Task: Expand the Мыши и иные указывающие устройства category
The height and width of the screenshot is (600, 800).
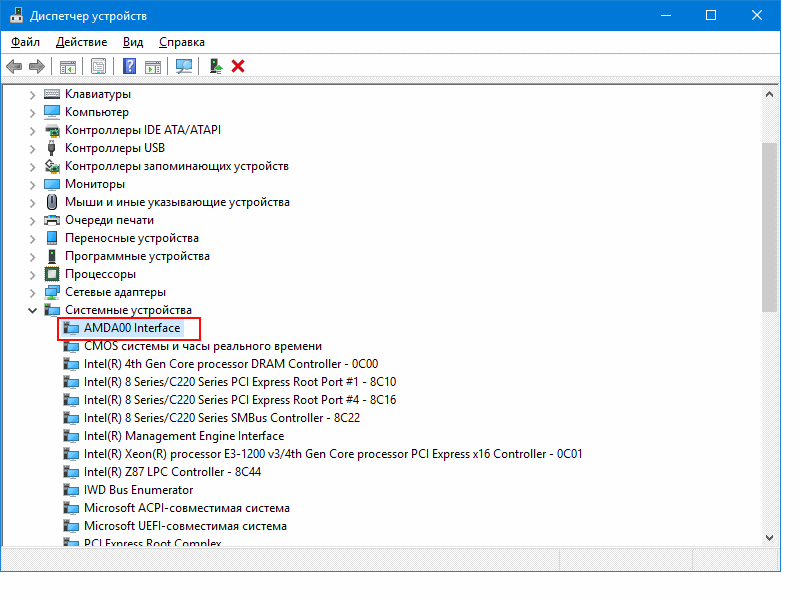Action: pyautogui.click(x=32, y=203)
